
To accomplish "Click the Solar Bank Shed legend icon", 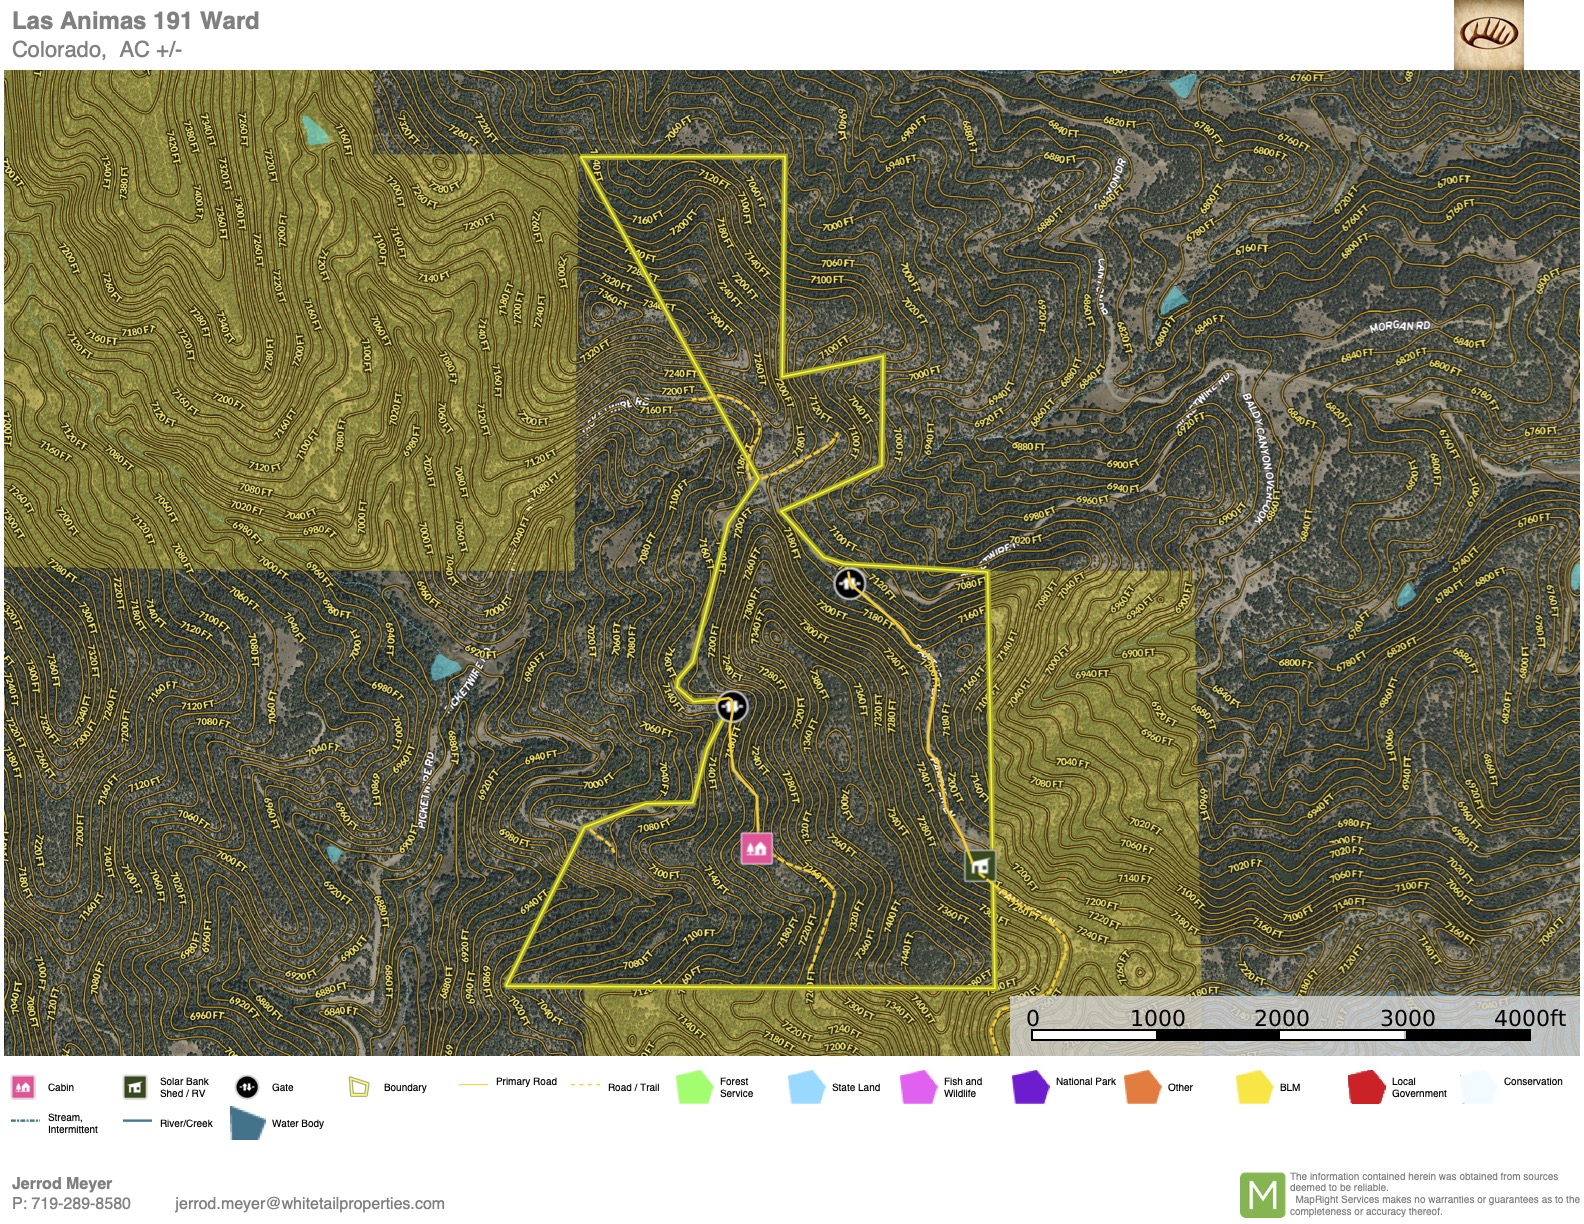I will point(135,1087).
